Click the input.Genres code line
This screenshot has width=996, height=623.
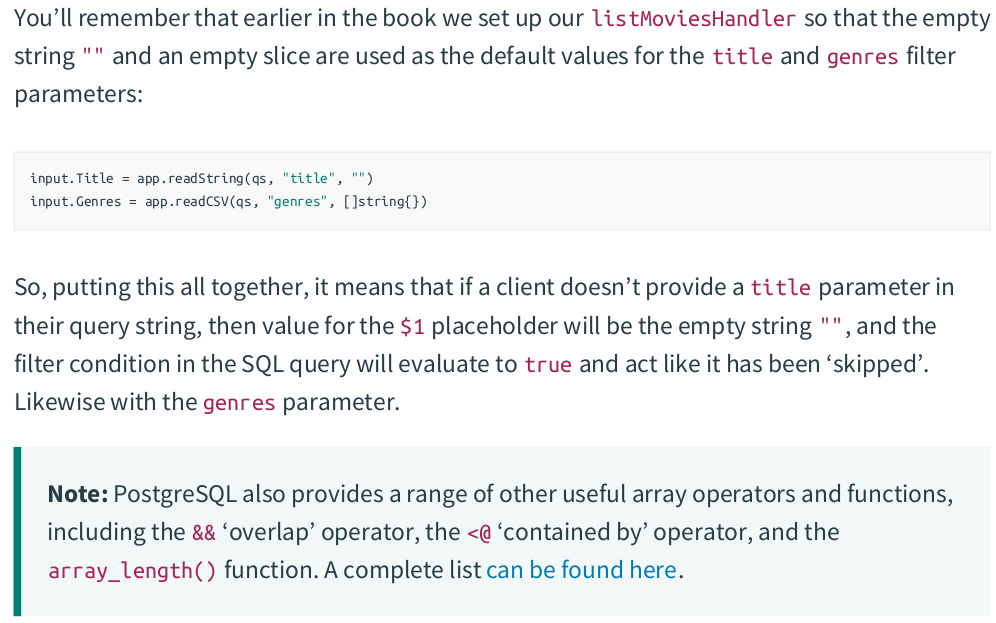coord(228,202)
